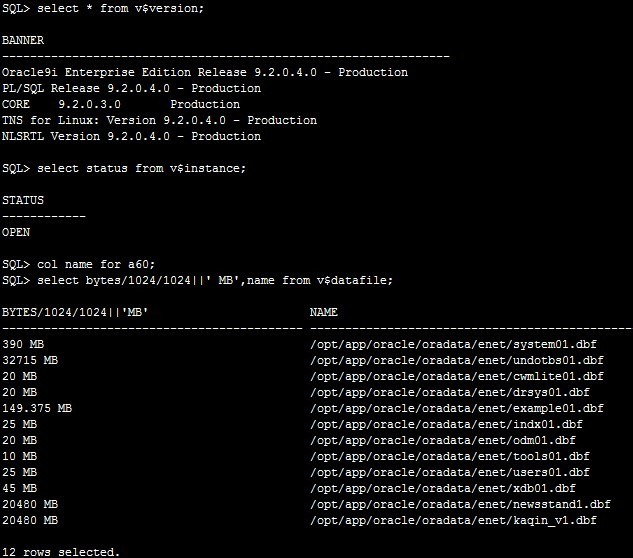Click the CORE 9.2.0.3.0 Production line
633x558 pixels.
tap(121, 104)
